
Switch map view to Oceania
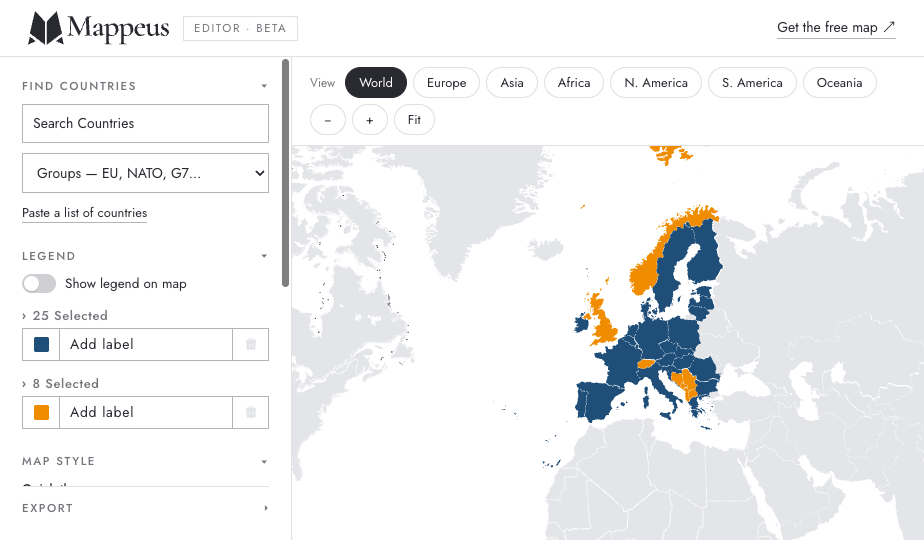point(840,83)
